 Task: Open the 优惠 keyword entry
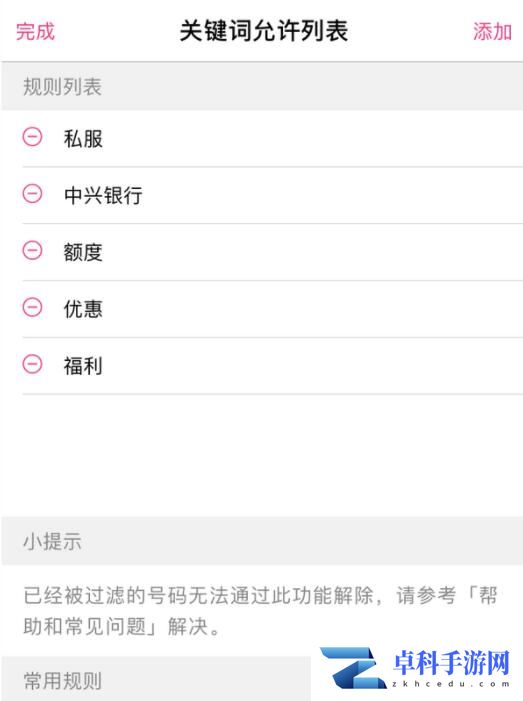262,309
